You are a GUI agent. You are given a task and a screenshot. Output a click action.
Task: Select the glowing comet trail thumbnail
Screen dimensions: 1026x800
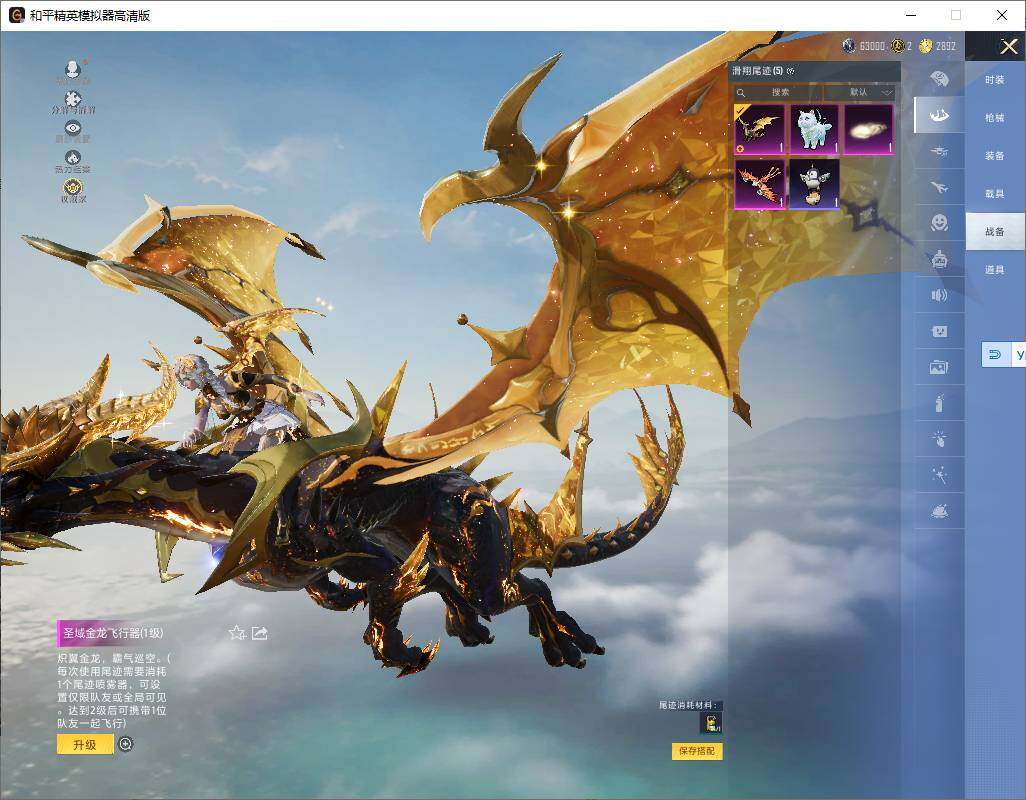[x=868, y=129]
